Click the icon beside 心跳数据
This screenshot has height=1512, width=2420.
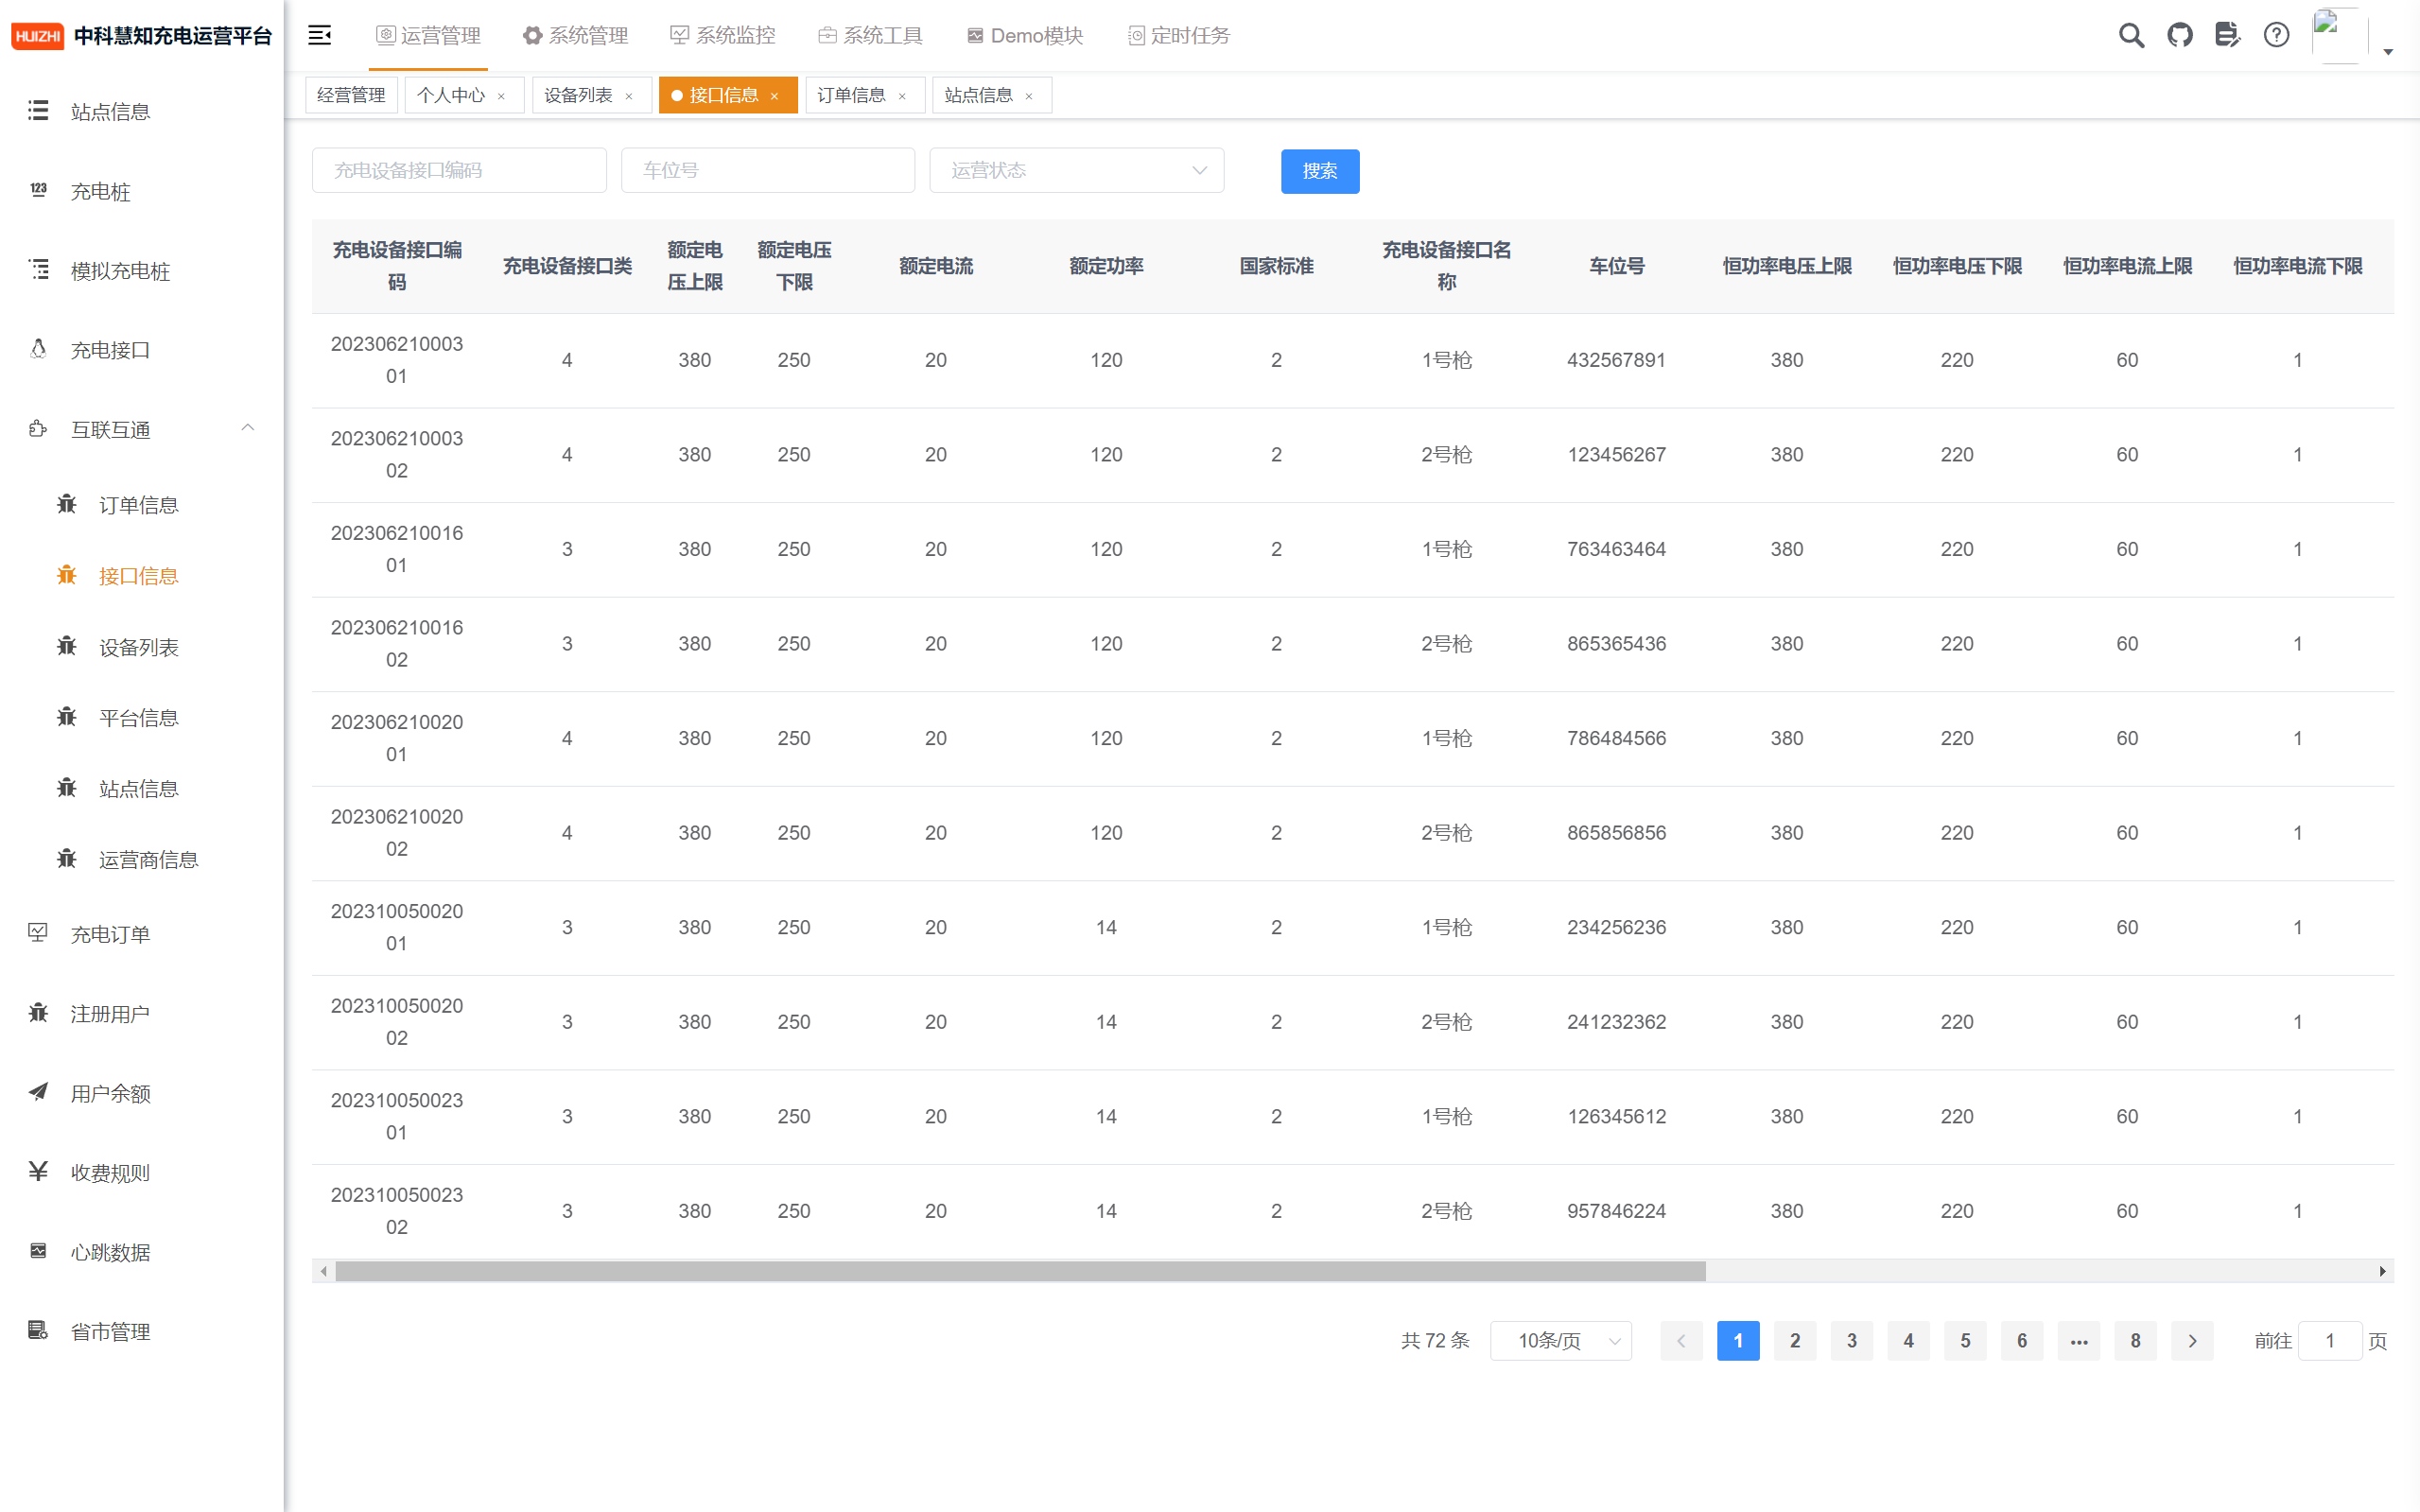(38, 1251)
